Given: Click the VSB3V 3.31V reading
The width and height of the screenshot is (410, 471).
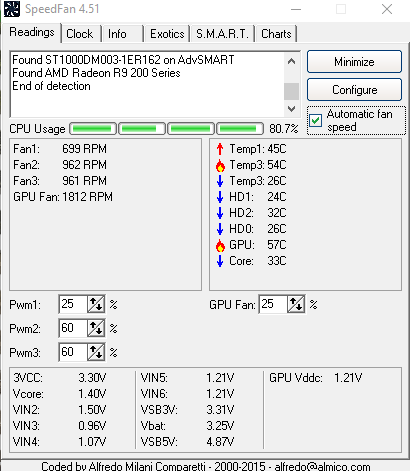Looking at the screenshot, I should coord(187,410).
